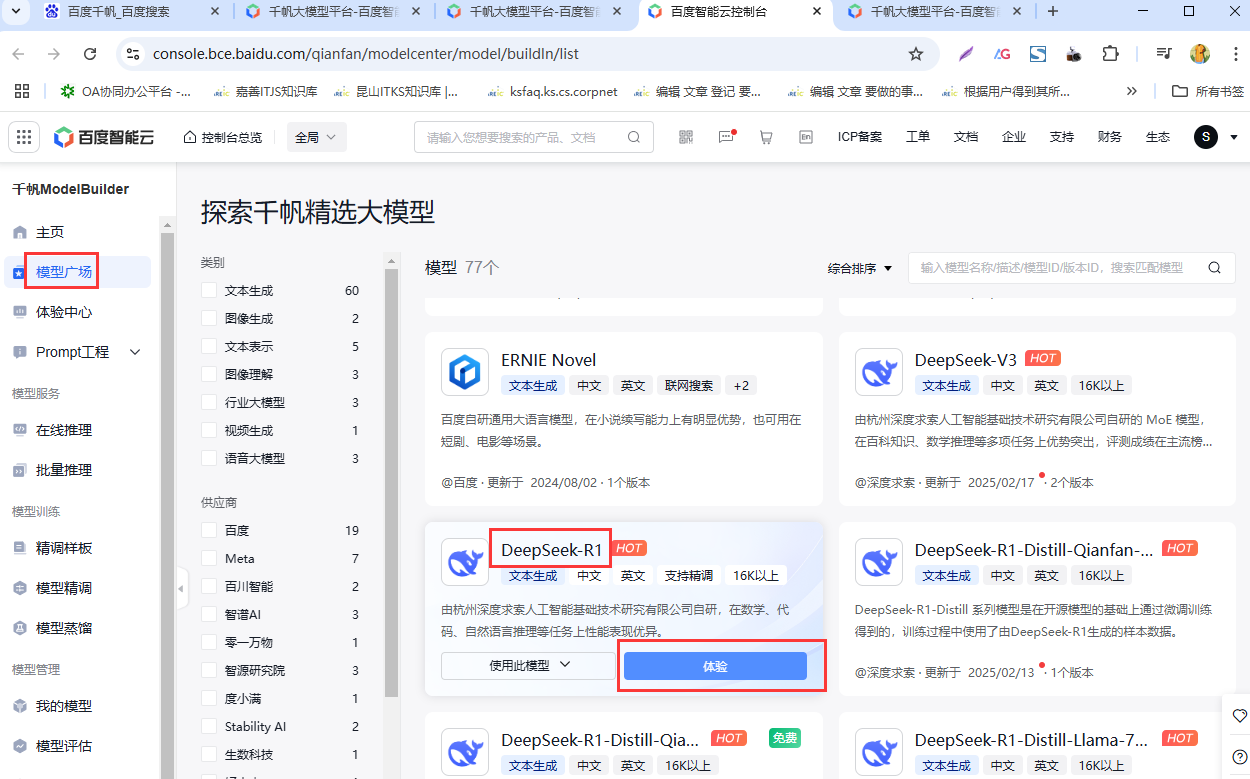Click the 百度智能云 logo

104,137
